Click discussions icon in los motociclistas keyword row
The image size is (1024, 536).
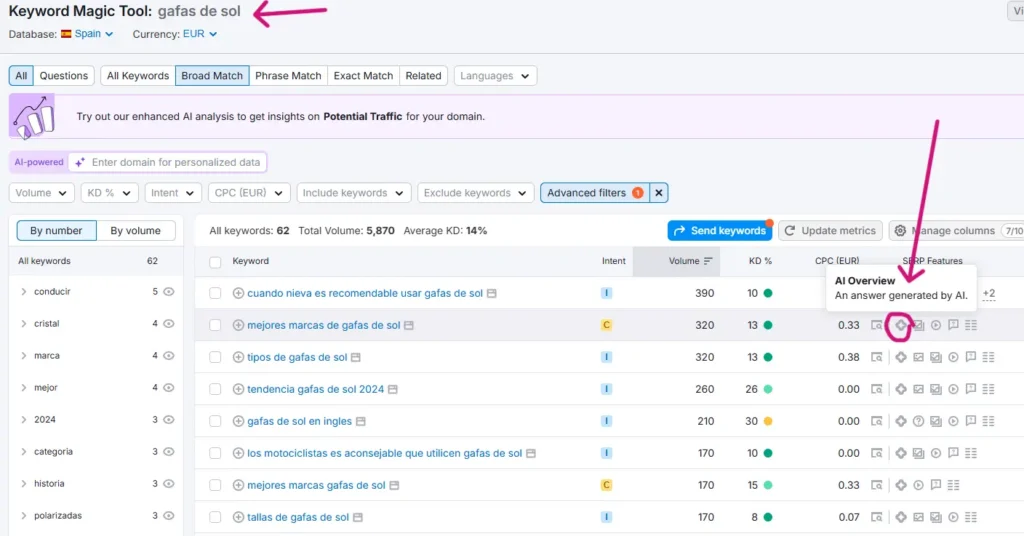coord(953,453)
